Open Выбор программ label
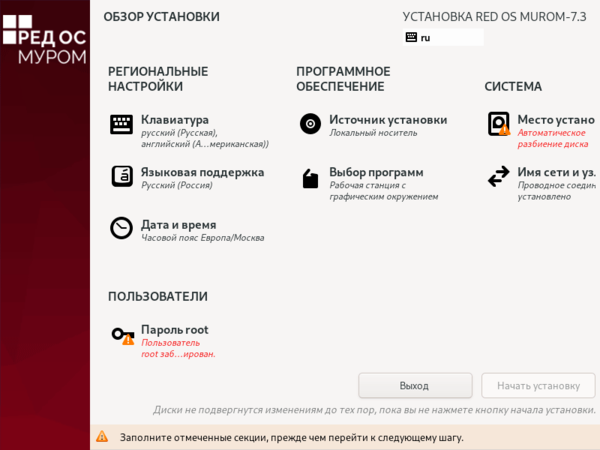 point(376,172)
